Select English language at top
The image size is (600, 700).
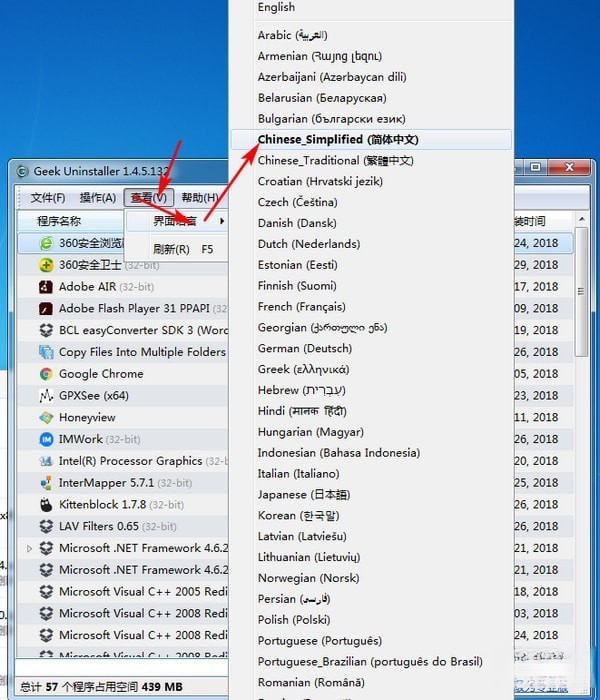click(x=371, y=8)
